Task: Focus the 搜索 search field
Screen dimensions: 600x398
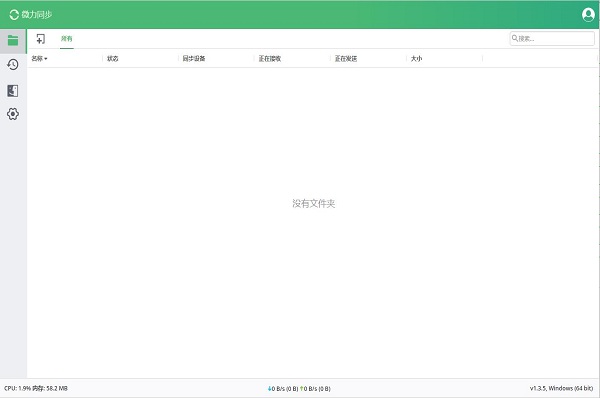Action: click(552, 39)
